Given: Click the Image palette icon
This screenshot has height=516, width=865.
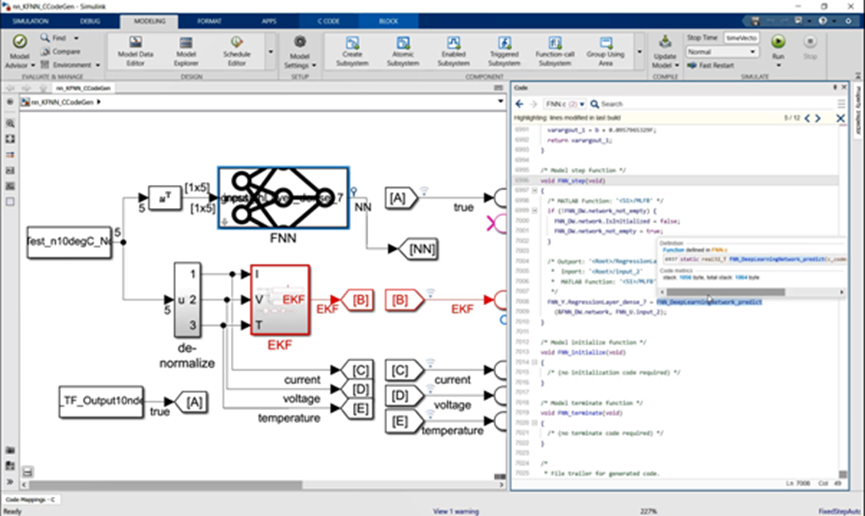Looking at the screenshot, I should 10,186.
